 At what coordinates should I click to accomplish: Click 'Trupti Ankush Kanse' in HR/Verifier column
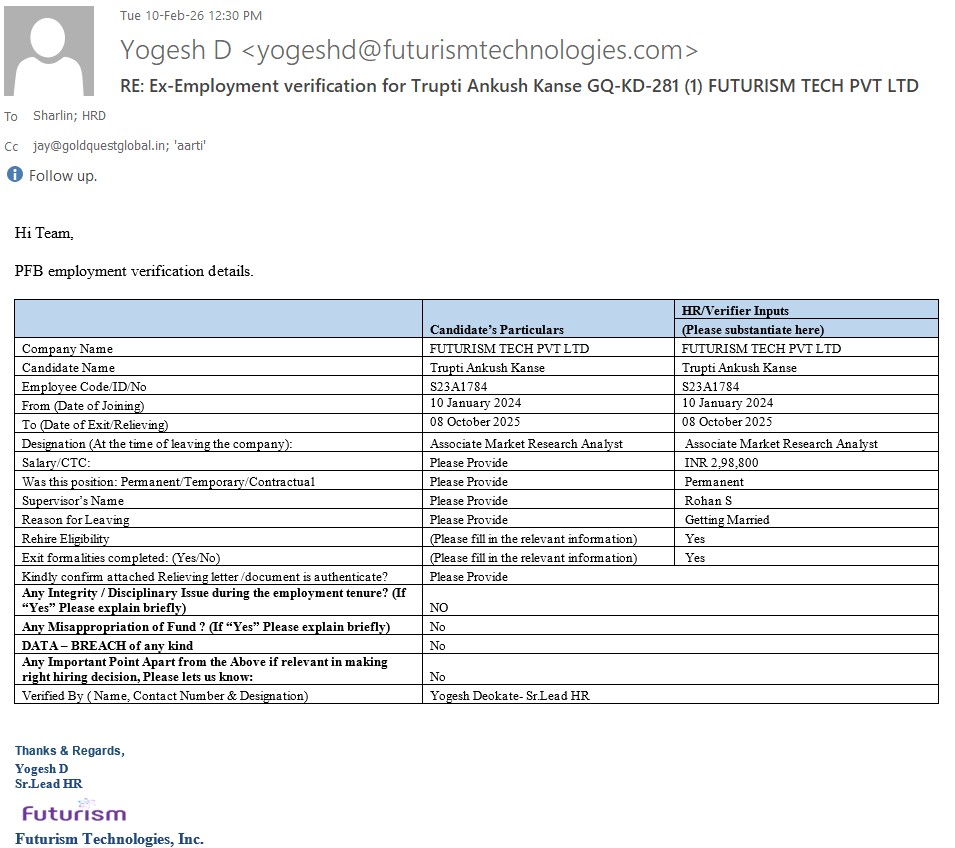pos(739,367)
